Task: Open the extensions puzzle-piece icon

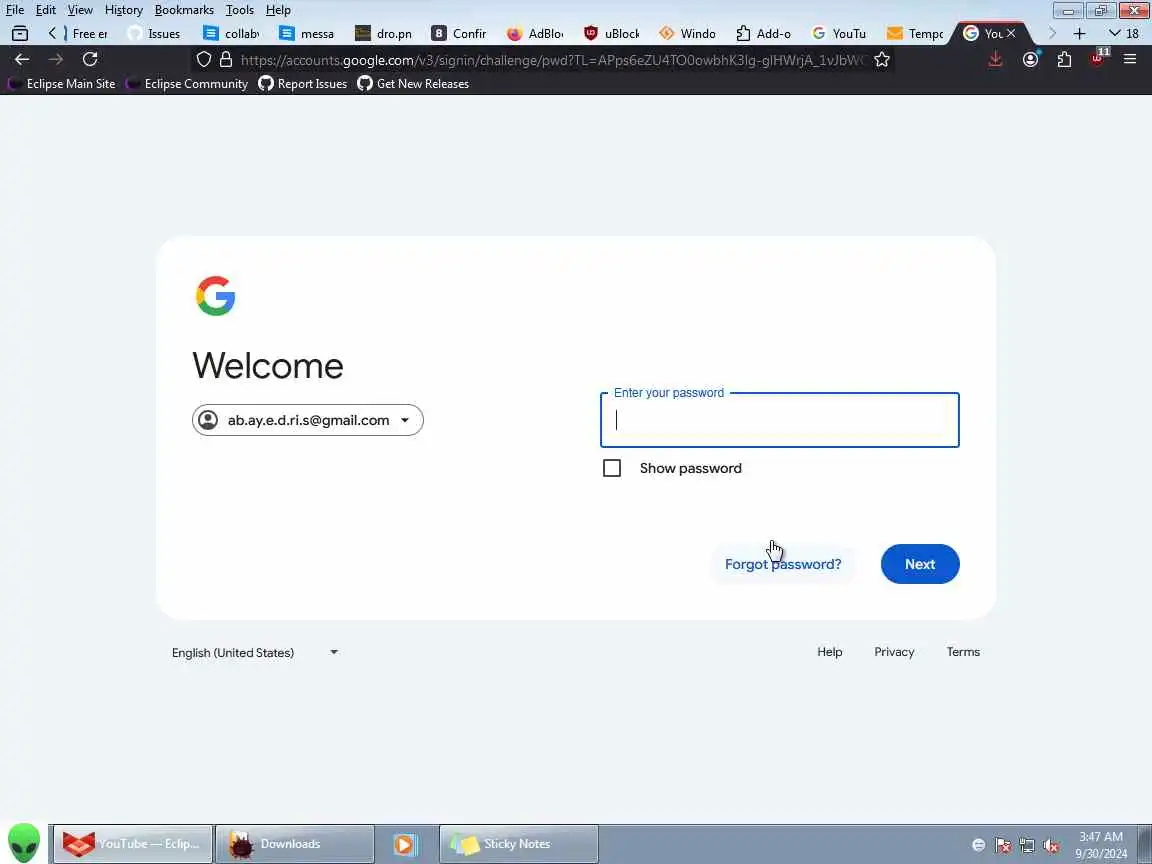Action: tap(1065, 60)
